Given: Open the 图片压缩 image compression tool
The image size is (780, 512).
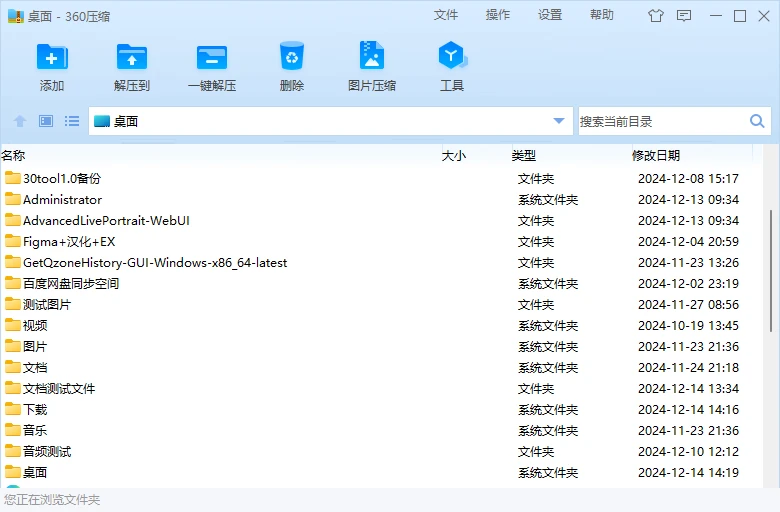Looking at the screenshot, I should point(372,55).
